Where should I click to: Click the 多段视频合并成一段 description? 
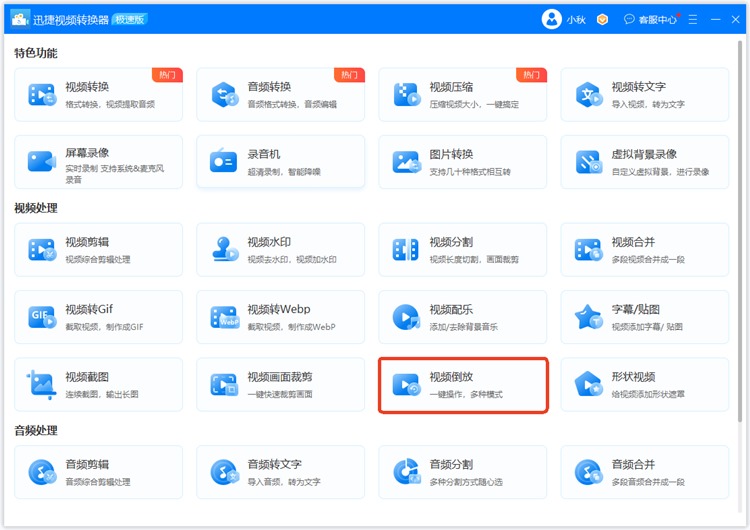pos(648,259)
